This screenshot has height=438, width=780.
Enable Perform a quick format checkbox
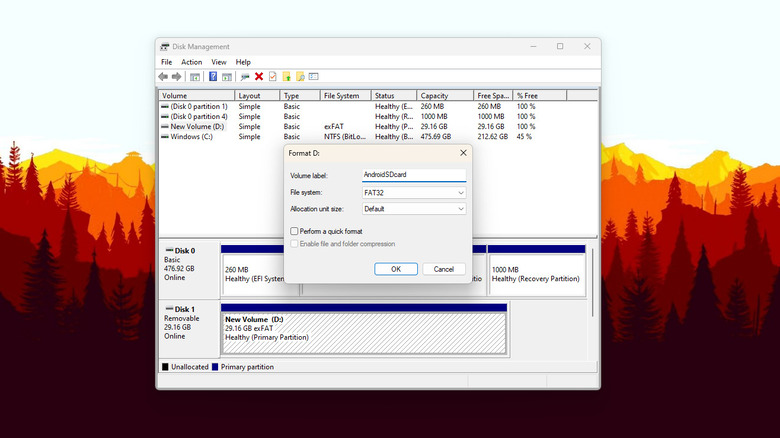pos(293,231)
